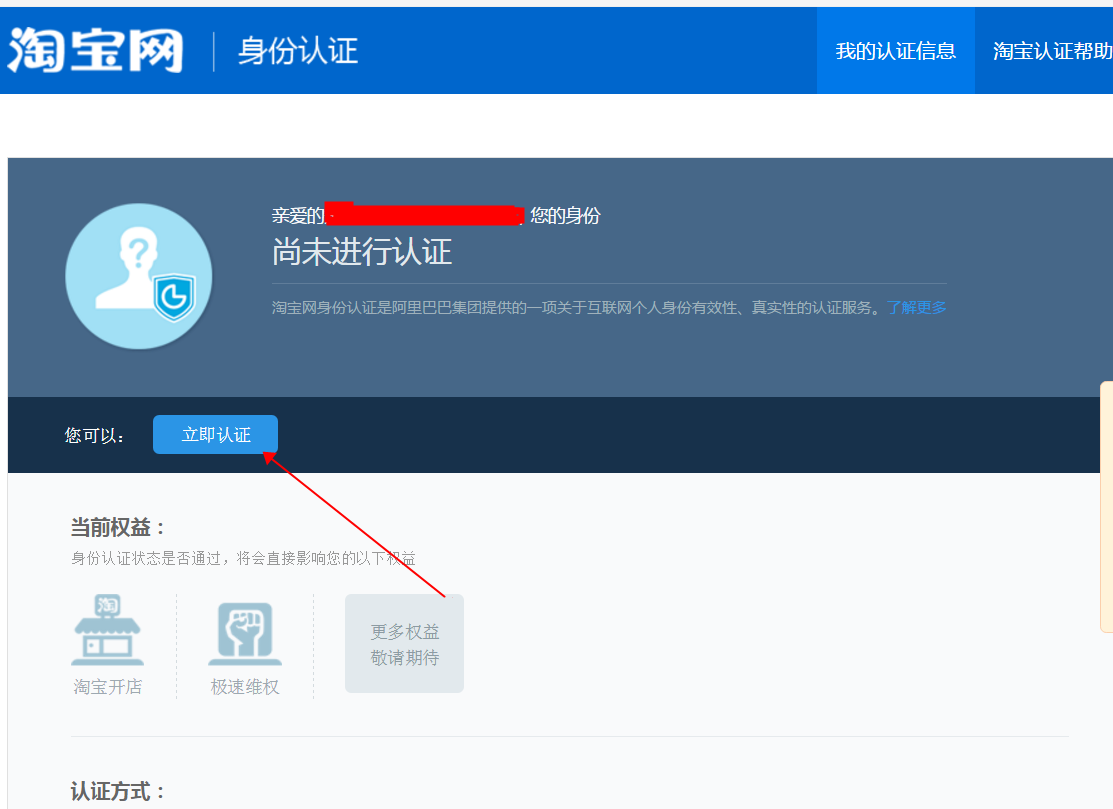Click the user avatar with shield icon
Viewport: 1113px width, 809px height.
(138, 276)
